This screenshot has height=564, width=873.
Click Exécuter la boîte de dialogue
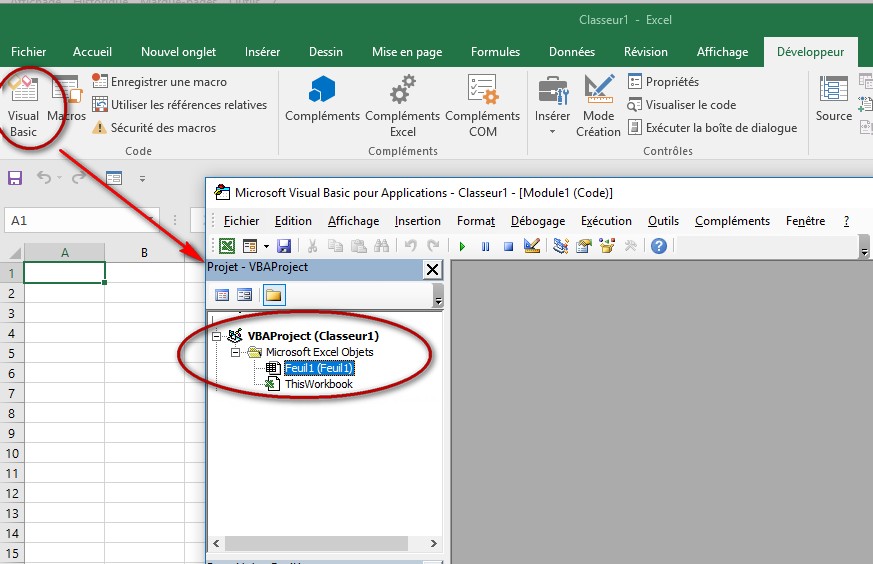(x=713, y=127)
